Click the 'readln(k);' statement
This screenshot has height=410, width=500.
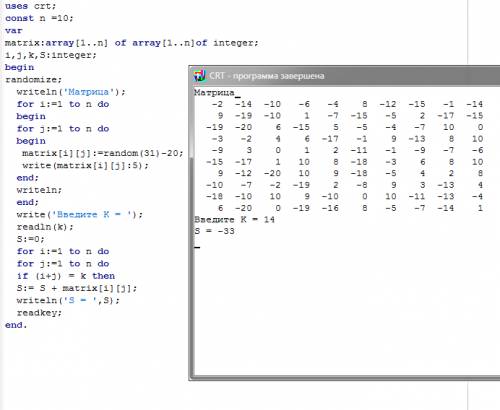pyautogui.click(x=45, y=227)
